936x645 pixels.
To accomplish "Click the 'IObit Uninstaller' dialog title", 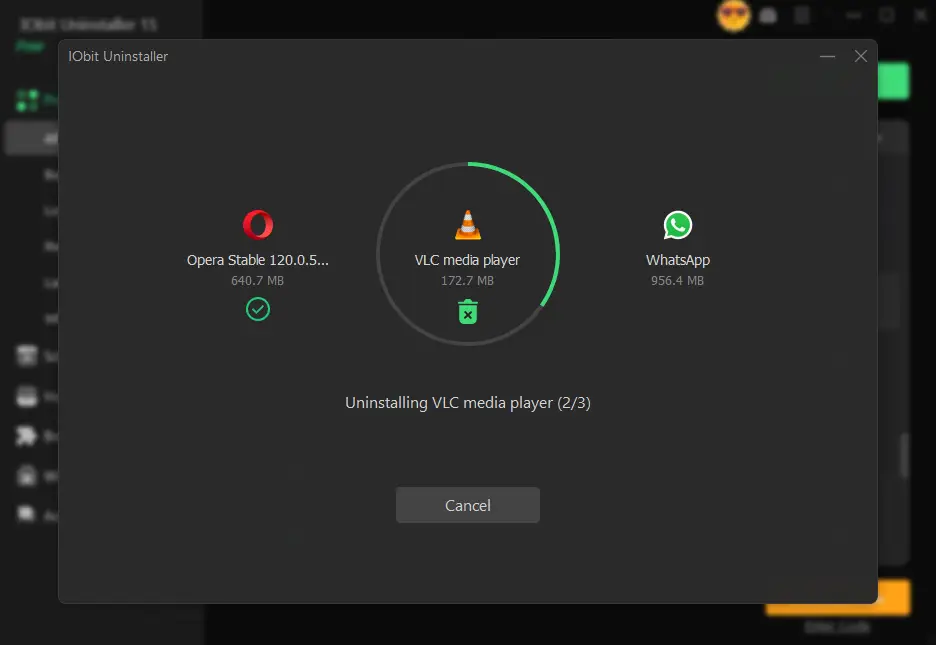I will point(118,56).
